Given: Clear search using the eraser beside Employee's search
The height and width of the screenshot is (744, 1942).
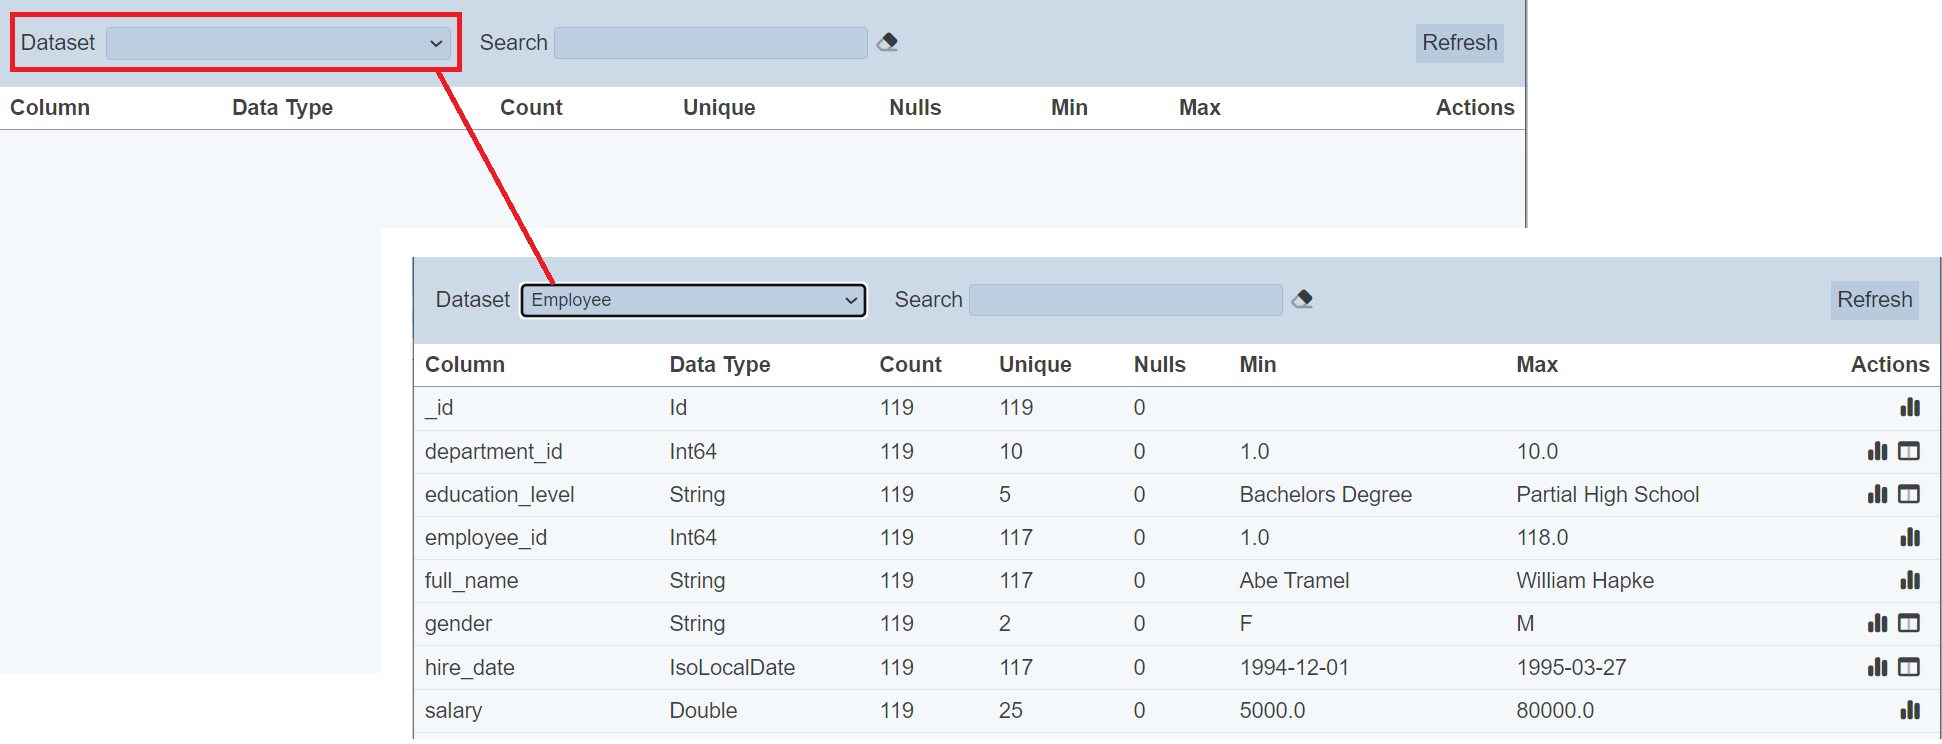Looking at the screenshot, I should (x=1302, y=299).
